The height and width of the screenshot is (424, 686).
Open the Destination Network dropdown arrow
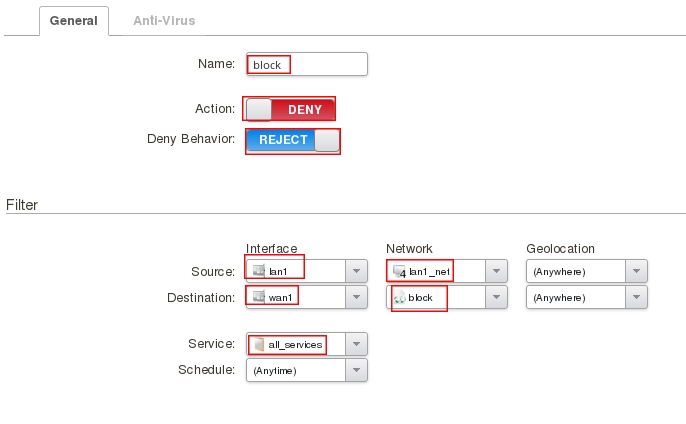497,298
